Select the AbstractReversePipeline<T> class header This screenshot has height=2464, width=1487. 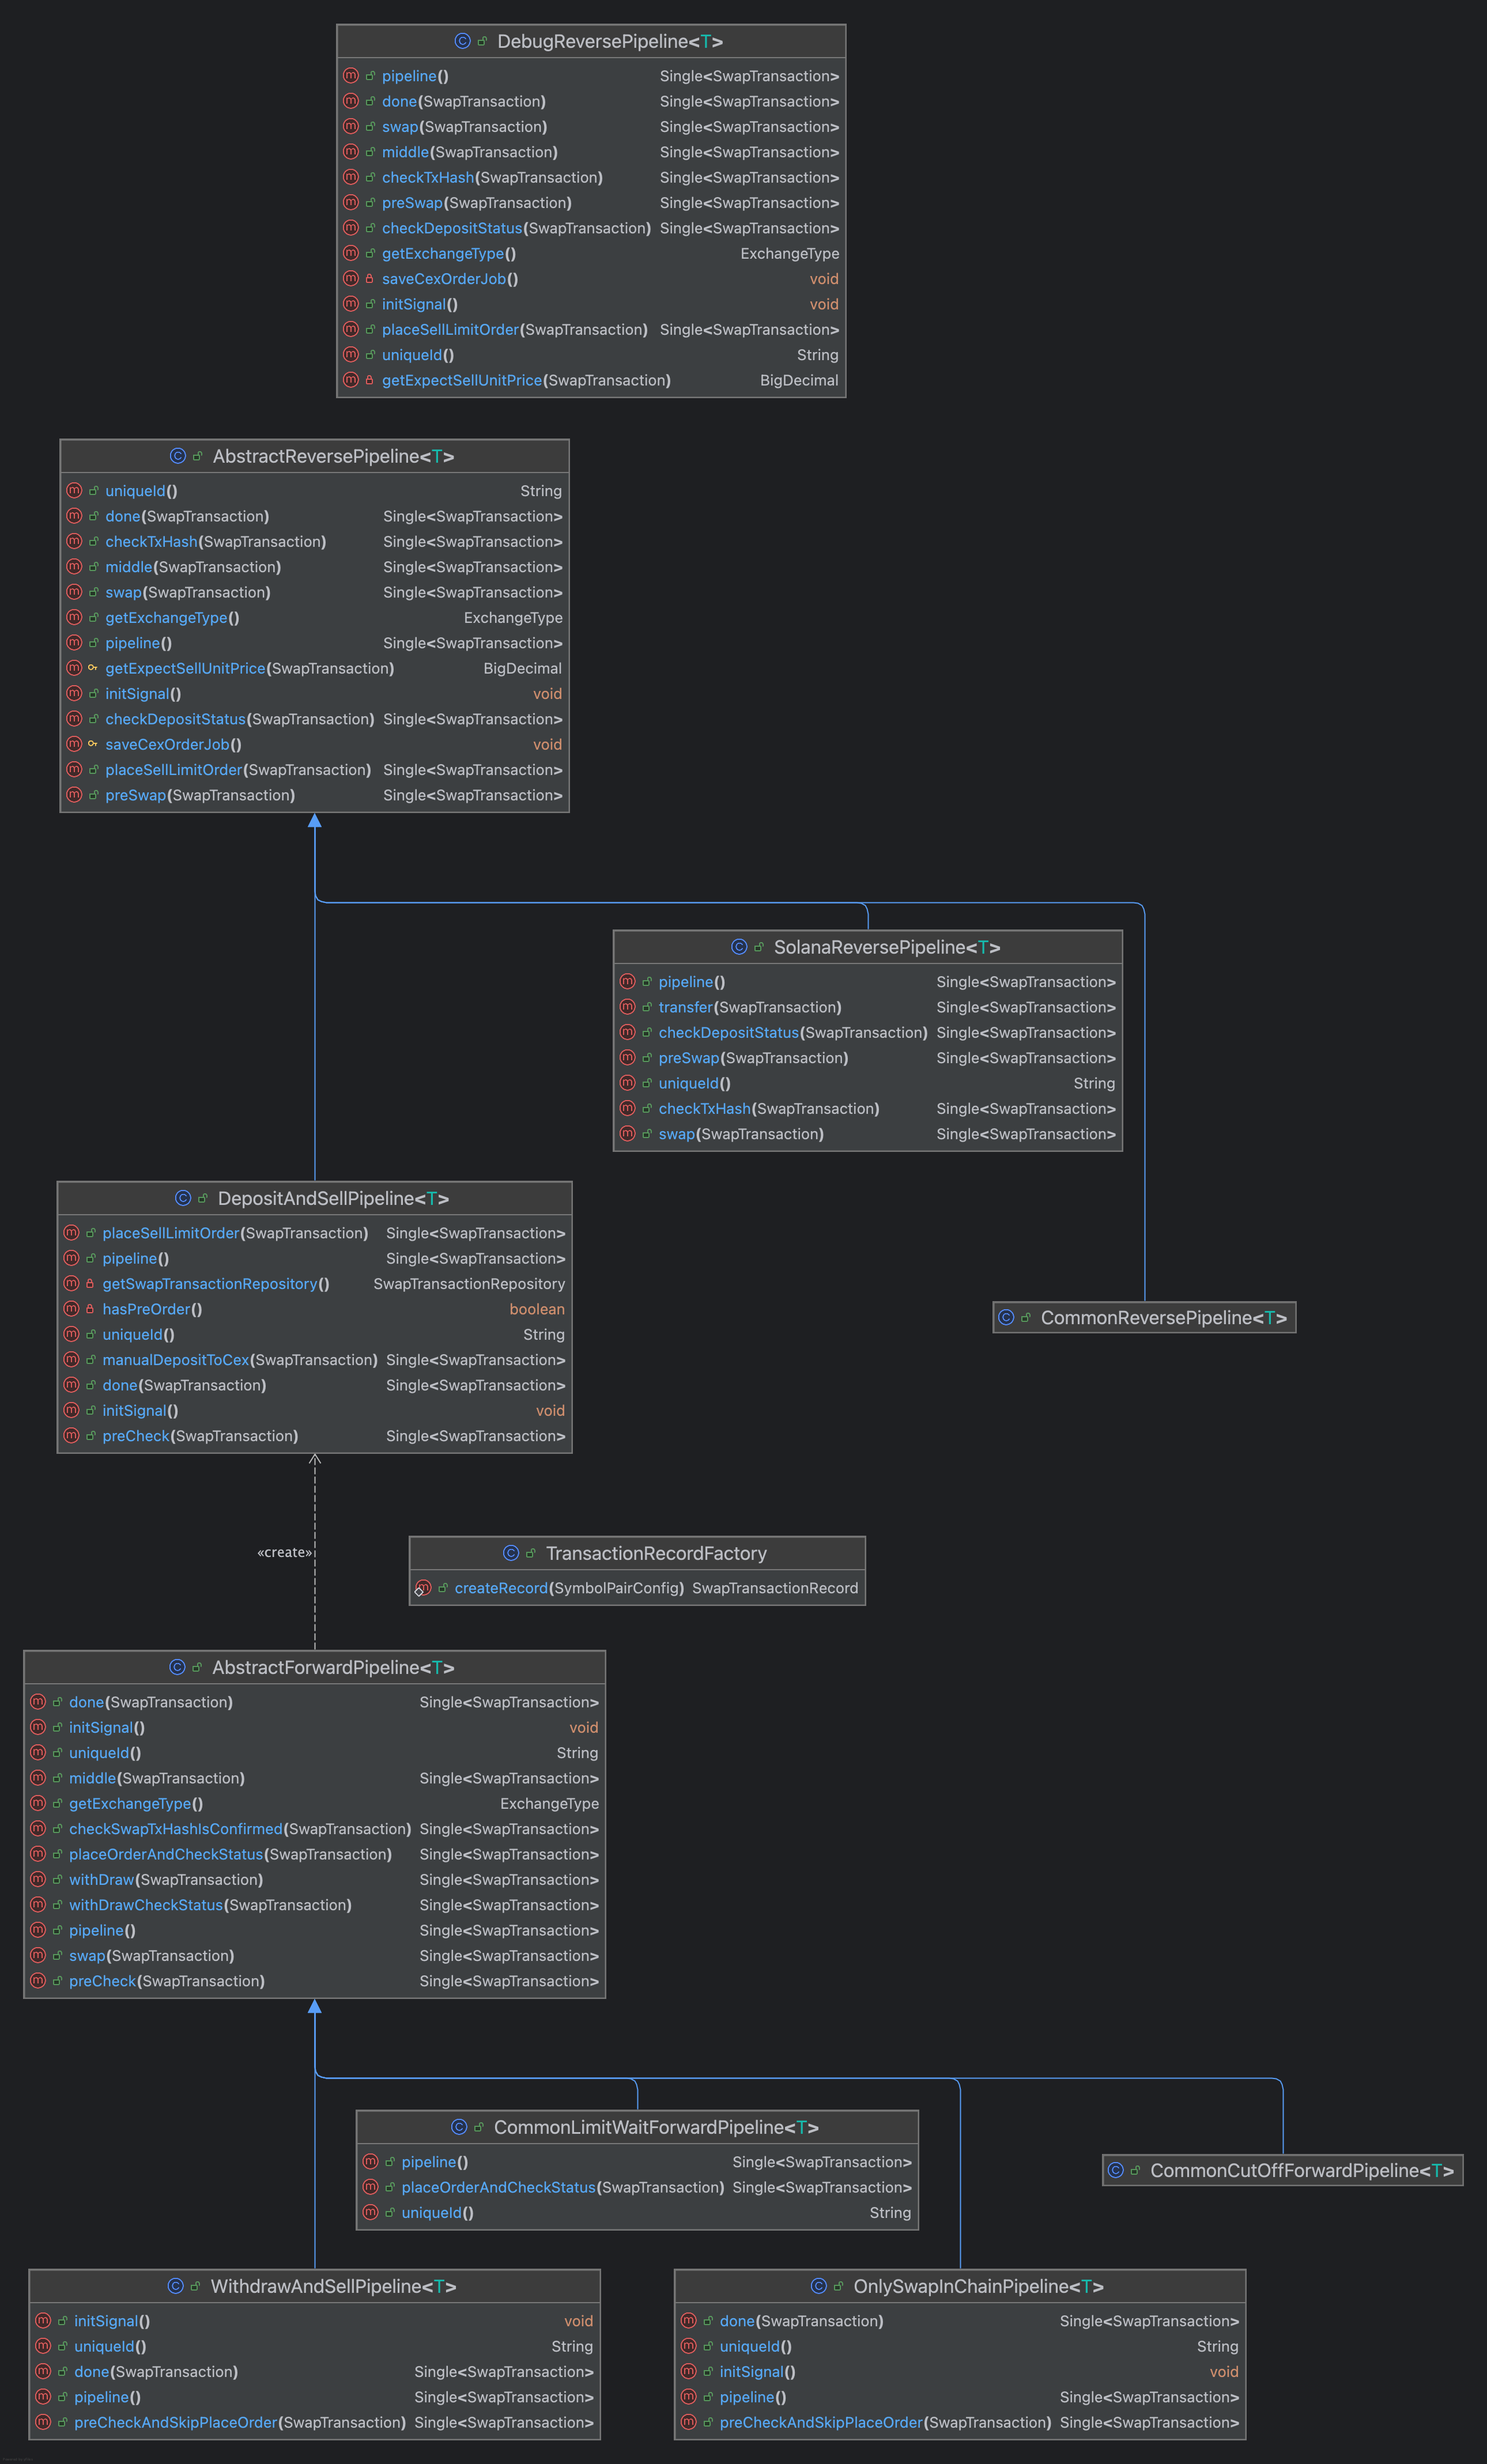coord(315,456)
